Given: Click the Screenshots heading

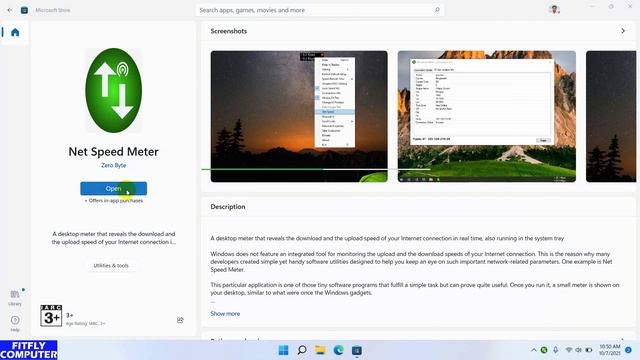Looking at the screenshot, I should coord(229,31).
